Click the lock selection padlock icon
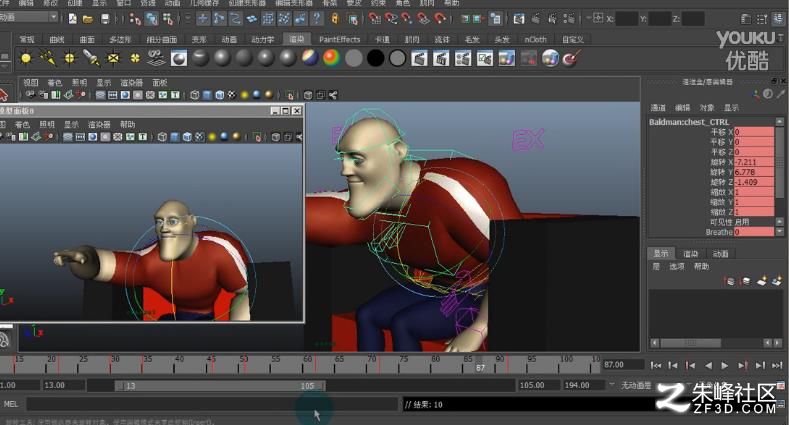Screen dimensions: 789x425 pos(335,19)
